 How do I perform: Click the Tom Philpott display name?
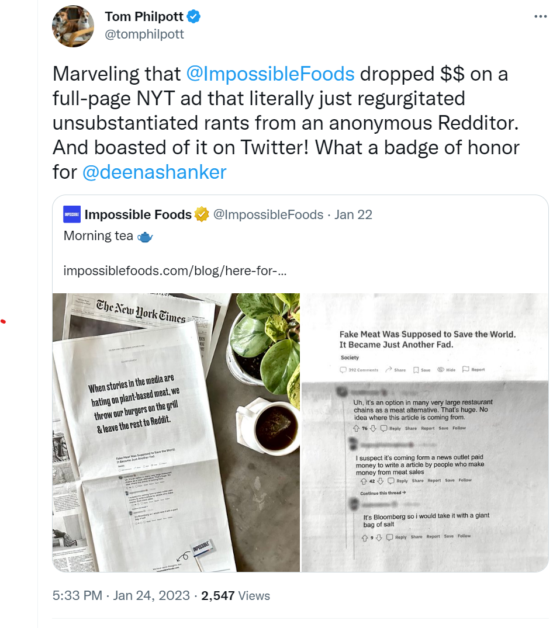(144, 17)
